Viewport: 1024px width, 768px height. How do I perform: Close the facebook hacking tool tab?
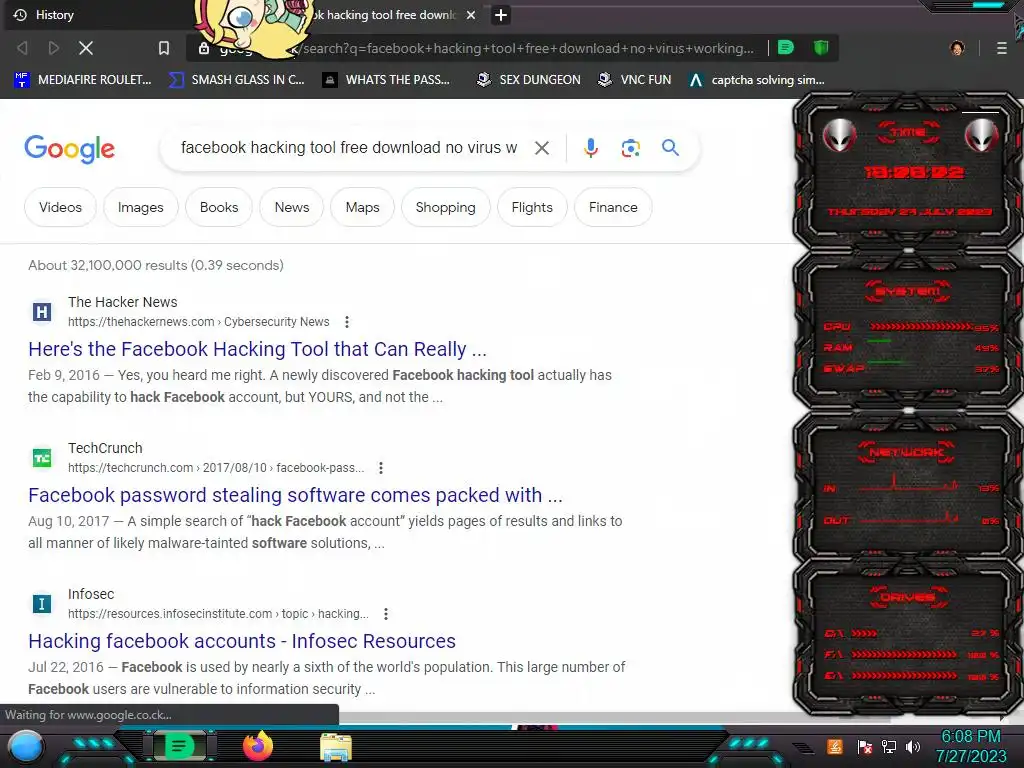471,15
